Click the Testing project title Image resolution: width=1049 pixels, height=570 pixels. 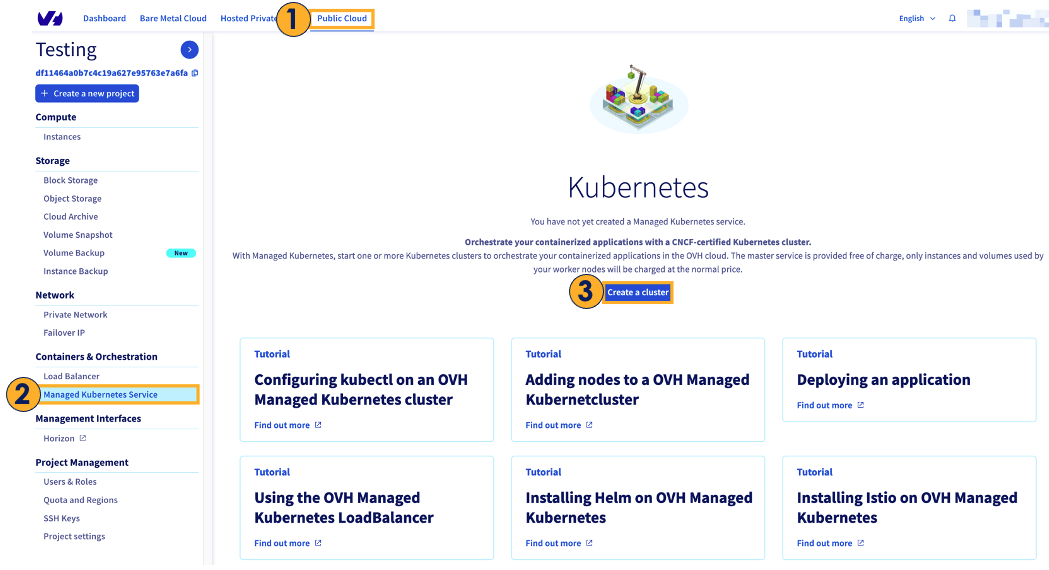pos(66,50)
